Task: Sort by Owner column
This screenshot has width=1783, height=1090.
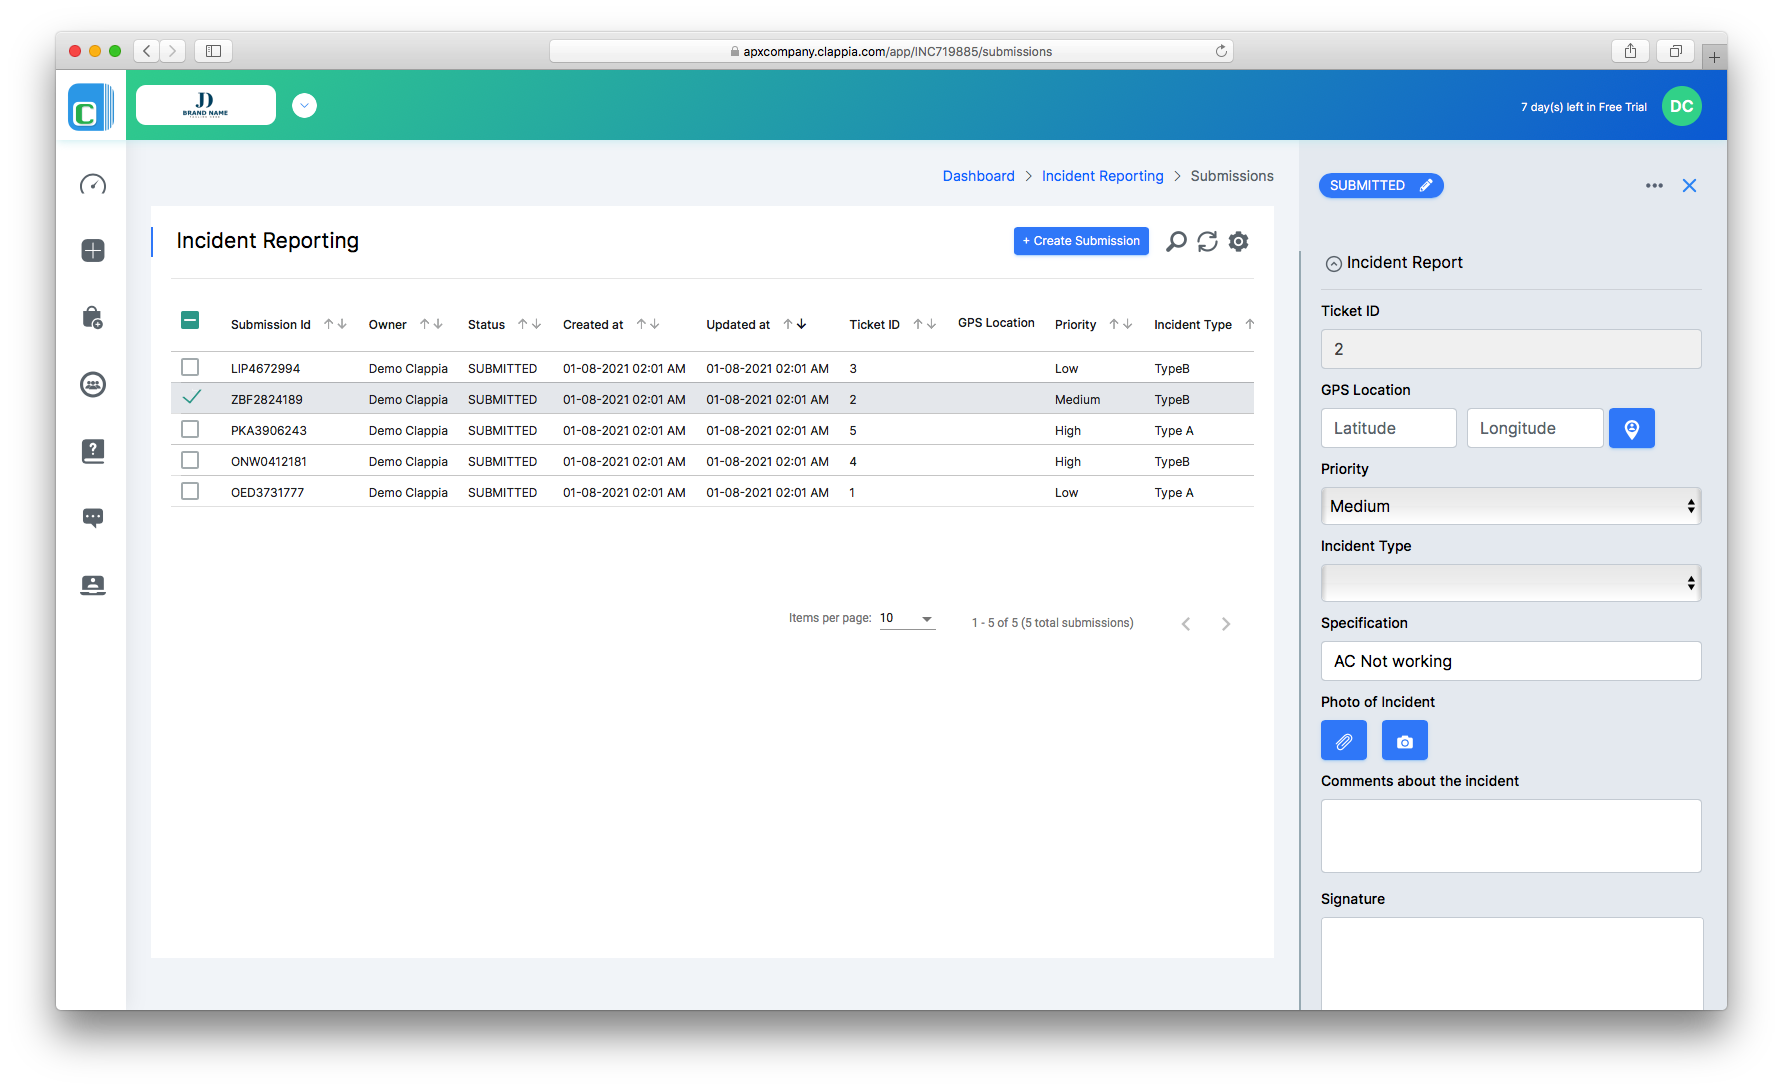Action: (431, 324)
